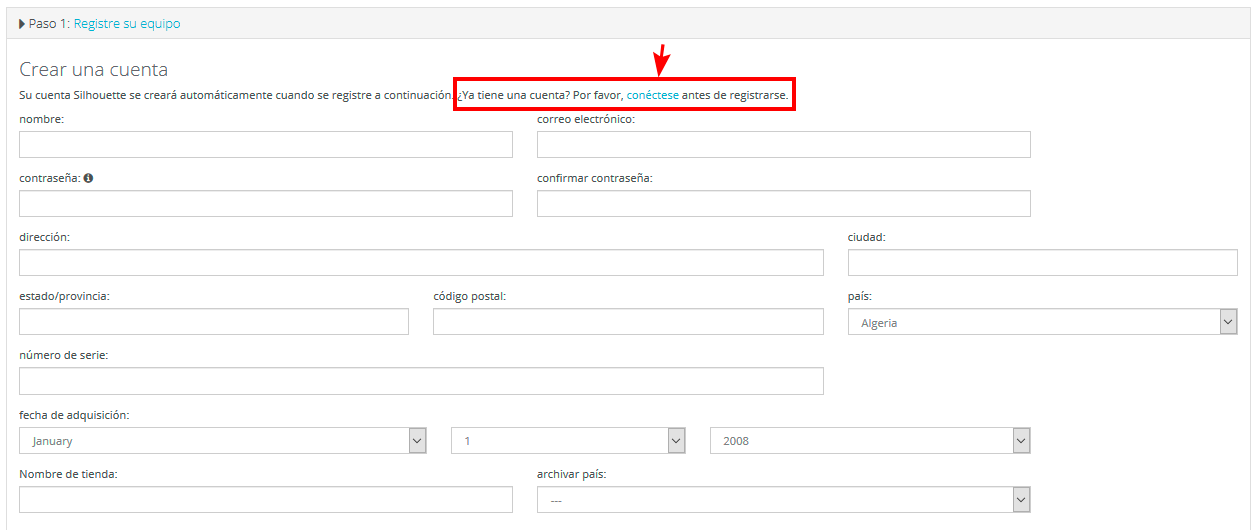Click the código postal field
Image resolution: width=1259 pixels, height=530 pixels.
(x=628, y=321)
